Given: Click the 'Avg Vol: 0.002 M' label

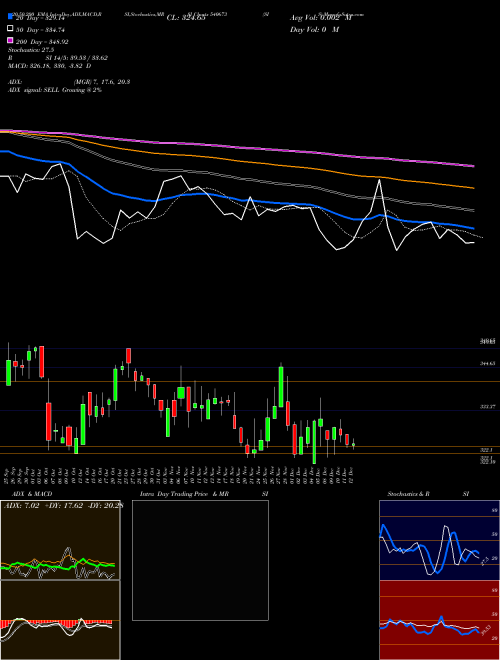Looking at the screenshot, I should [x=320, y=18].
